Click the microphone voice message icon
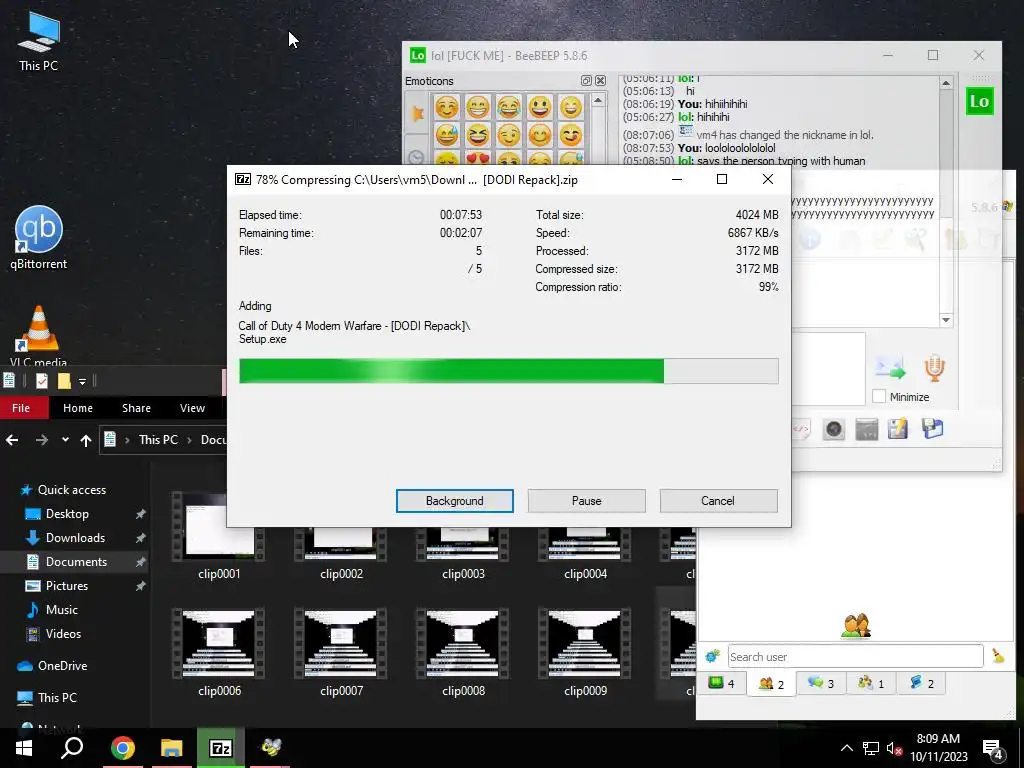This screenshot has height=768, width=1024. tap(935, 368)
